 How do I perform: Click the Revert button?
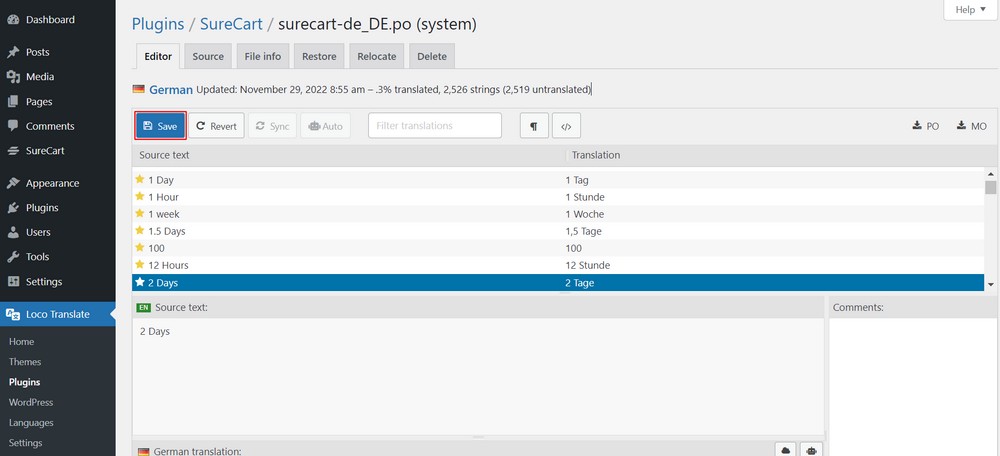216,126
